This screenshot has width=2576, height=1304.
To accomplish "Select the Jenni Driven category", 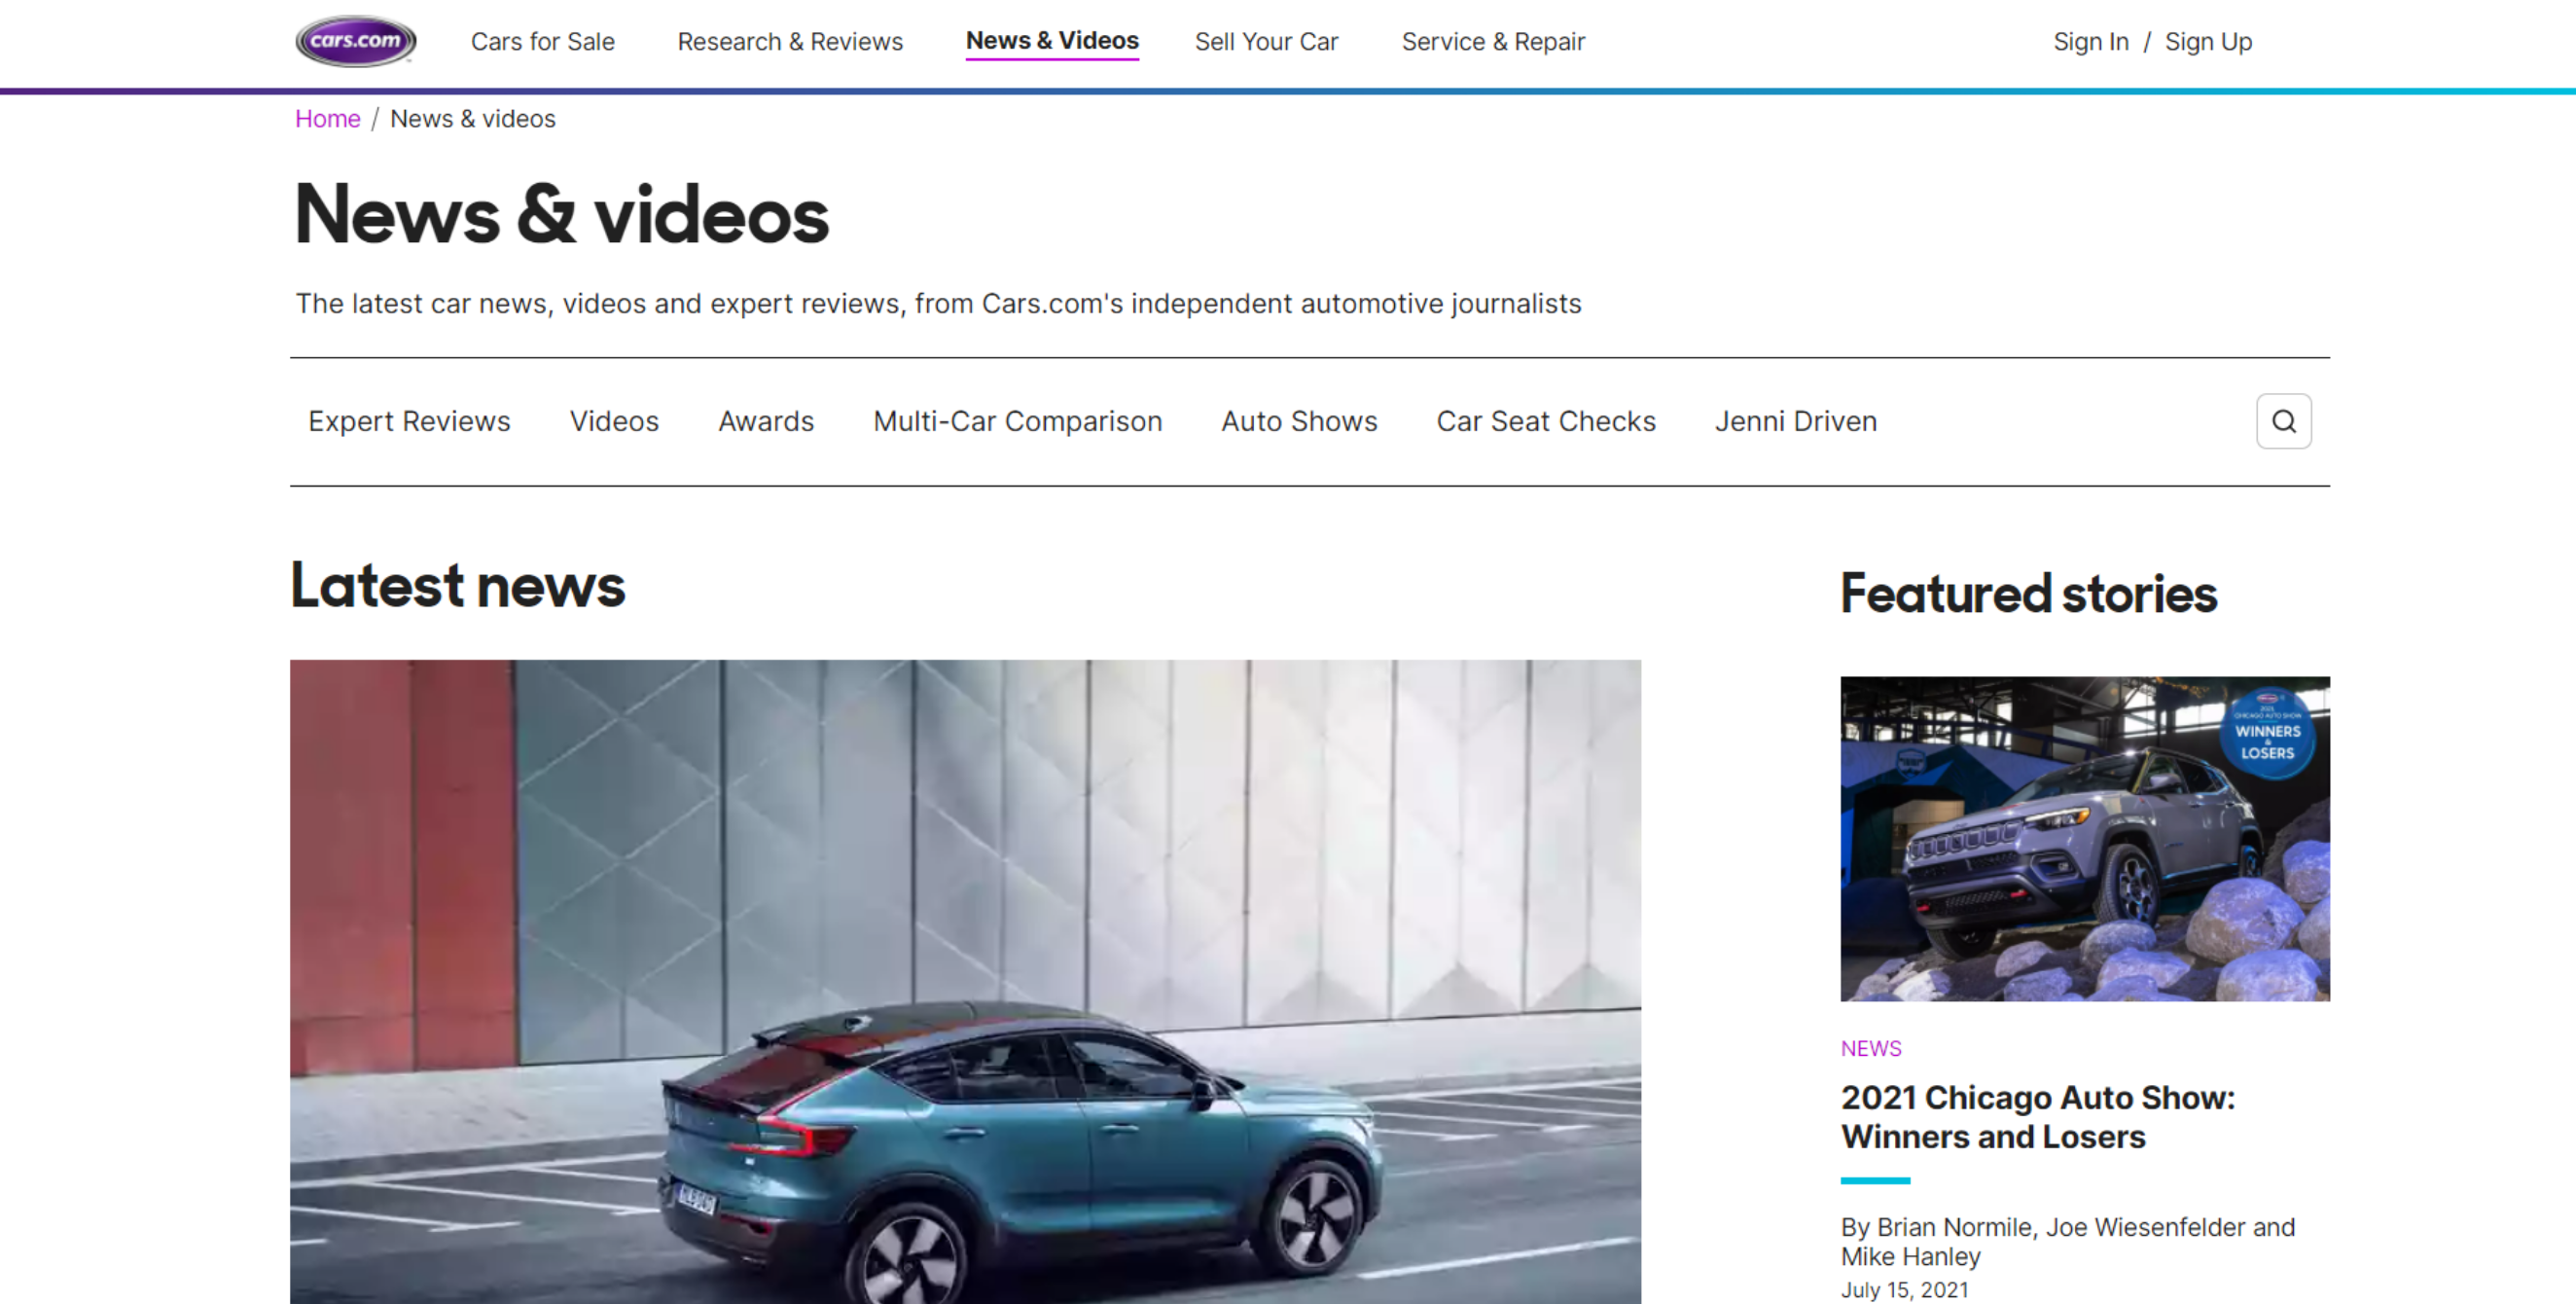I will pos(1796,421).
